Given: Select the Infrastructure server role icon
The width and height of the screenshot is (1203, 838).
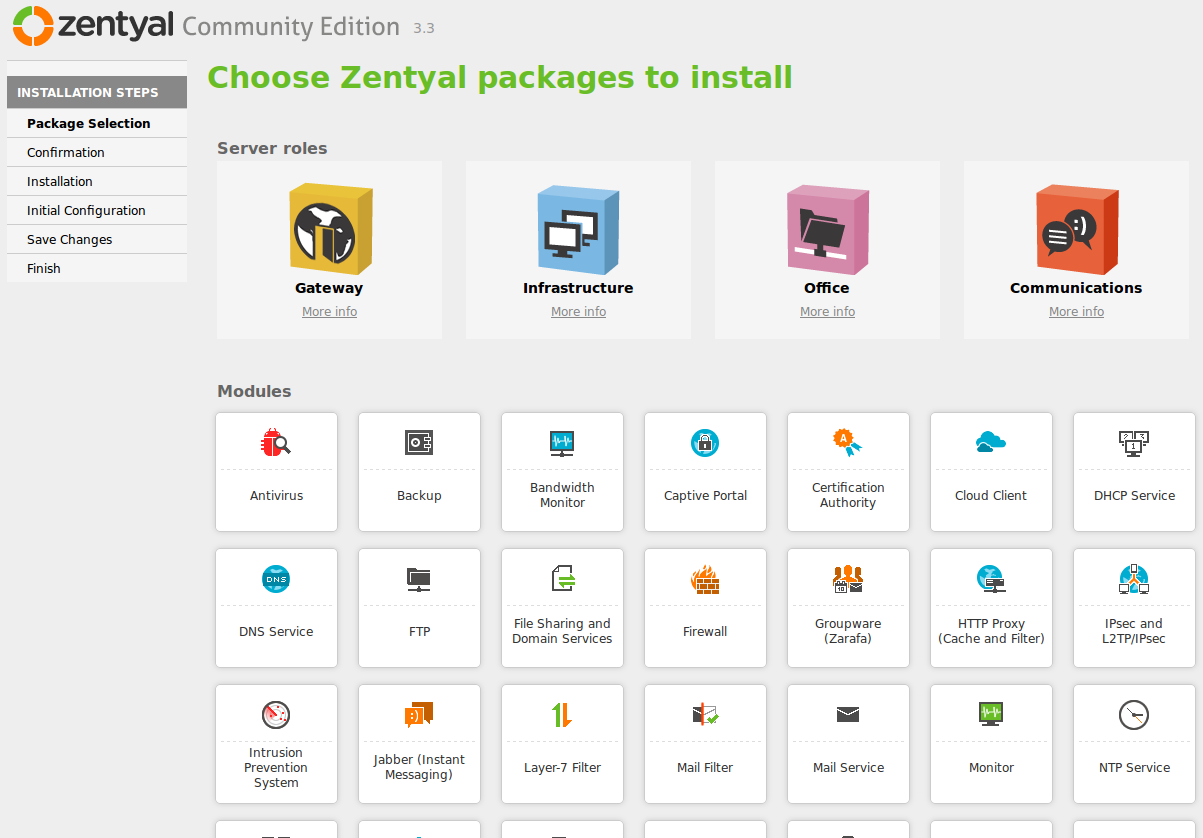Looking at the screenshot, I should tap(578, 229).
